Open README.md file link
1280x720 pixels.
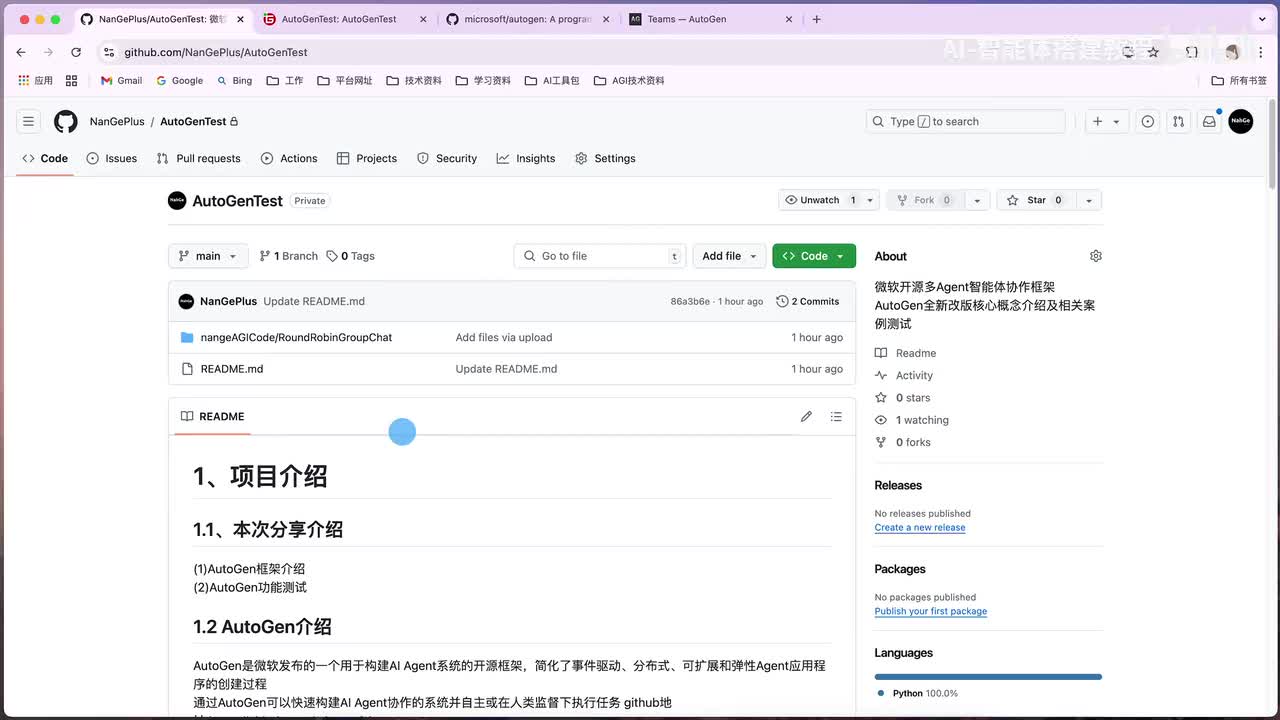pyautogui.click(x=232, y=369)
